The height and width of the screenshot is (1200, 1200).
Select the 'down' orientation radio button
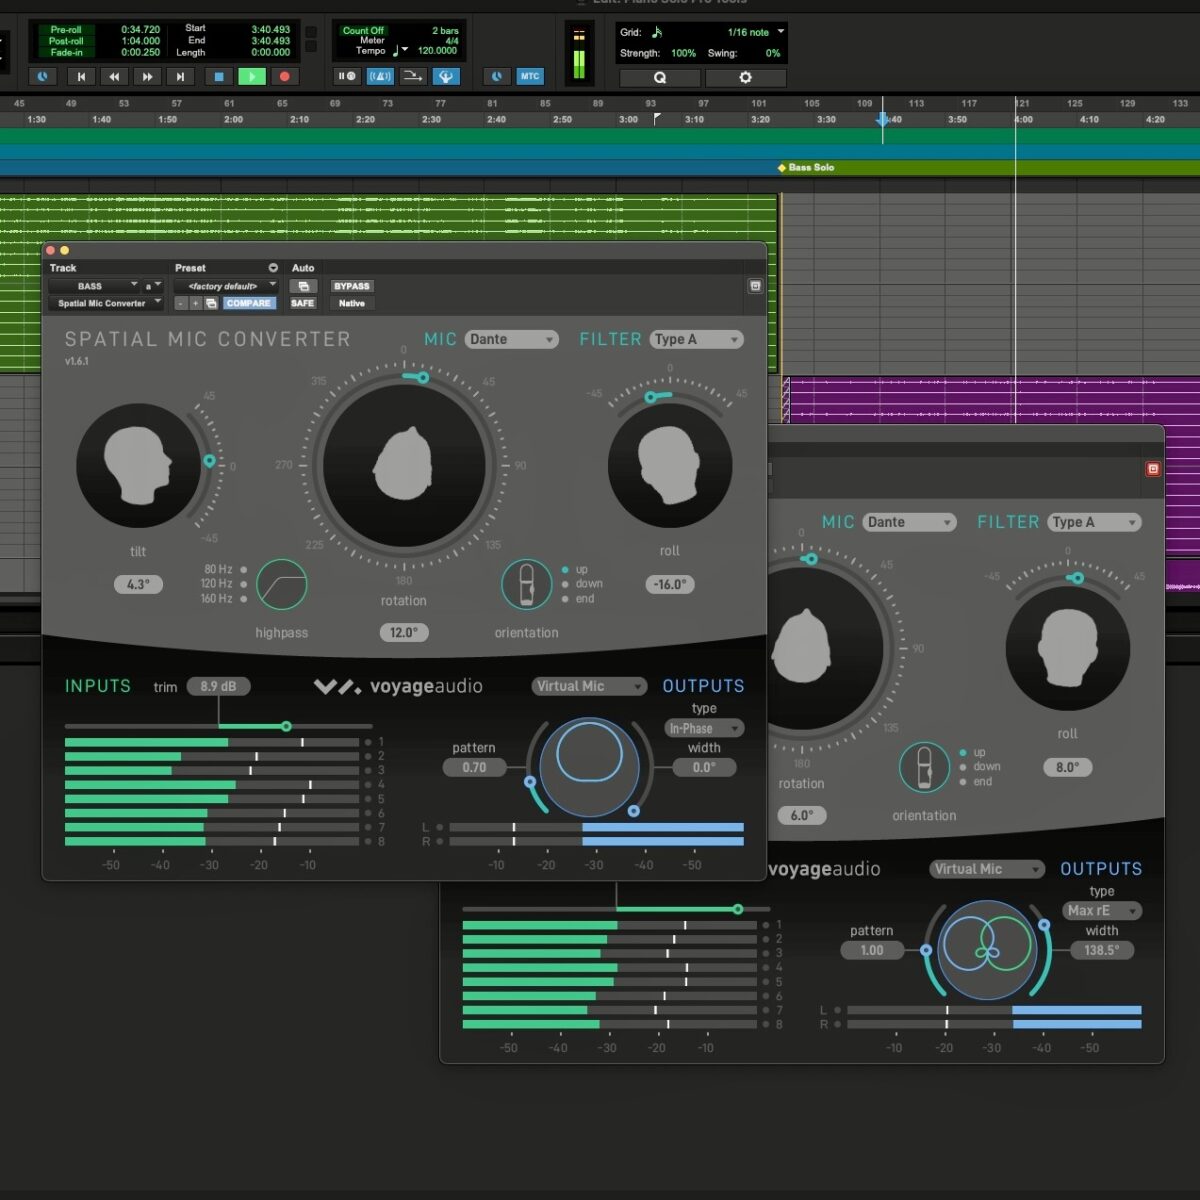pos(564,584)
